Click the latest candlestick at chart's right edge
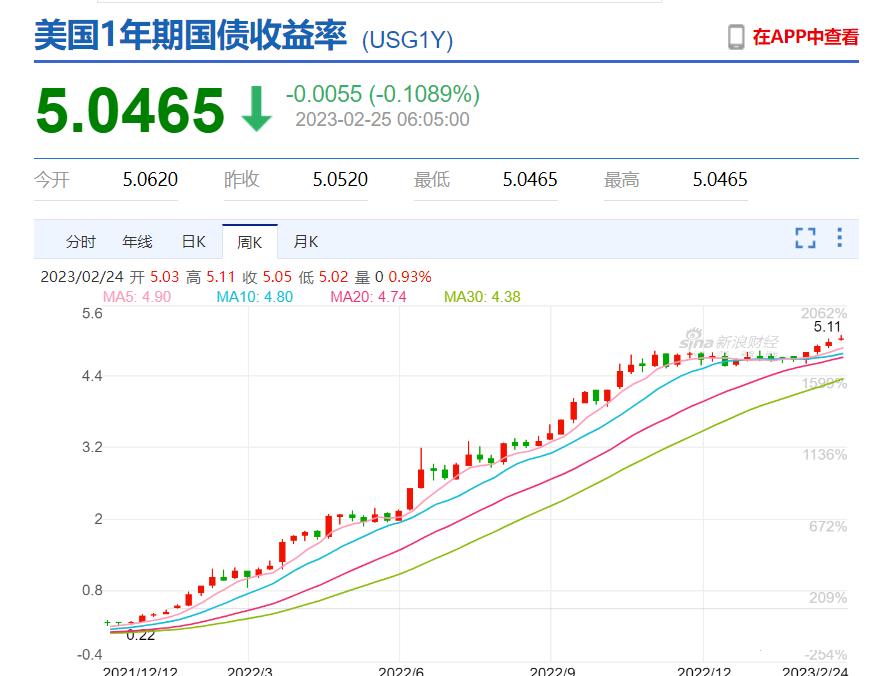 point(843,340)
